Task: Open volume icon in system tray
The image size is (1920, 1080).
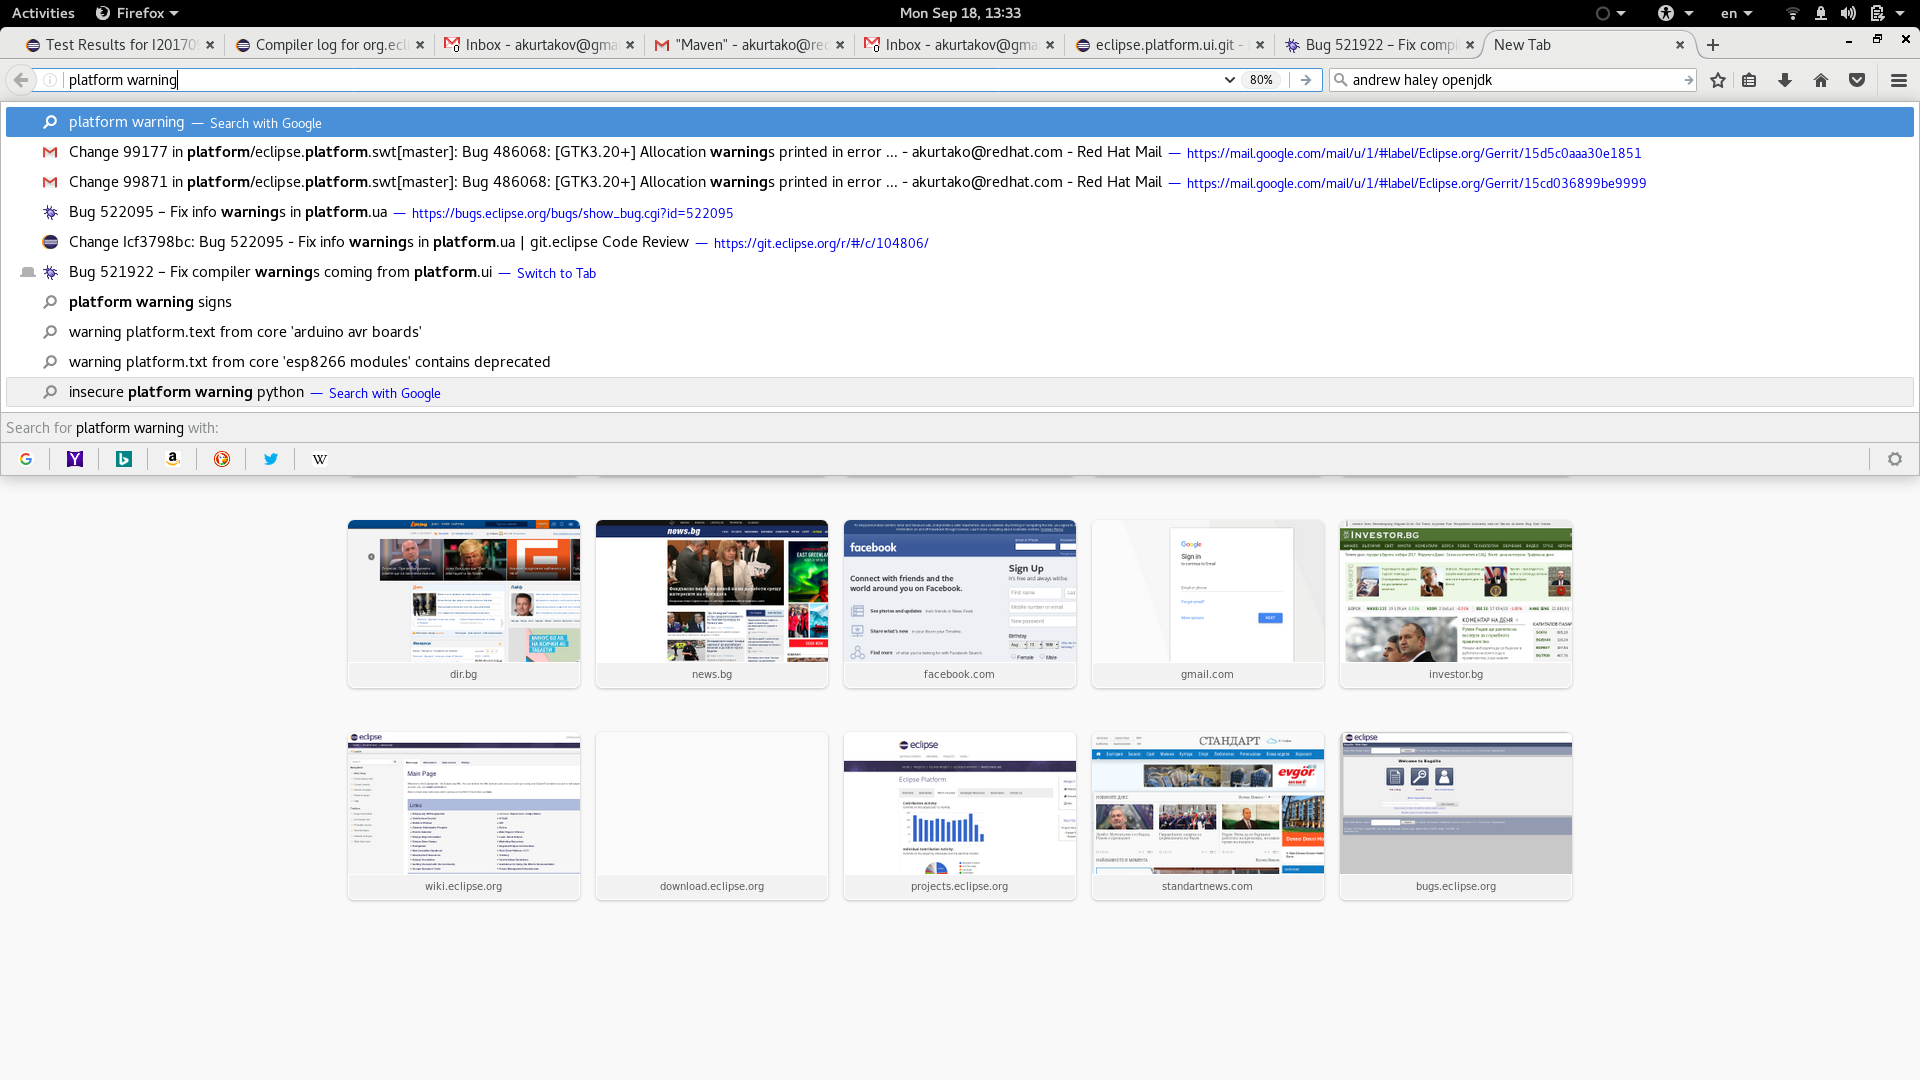Action: point(1848,13)
